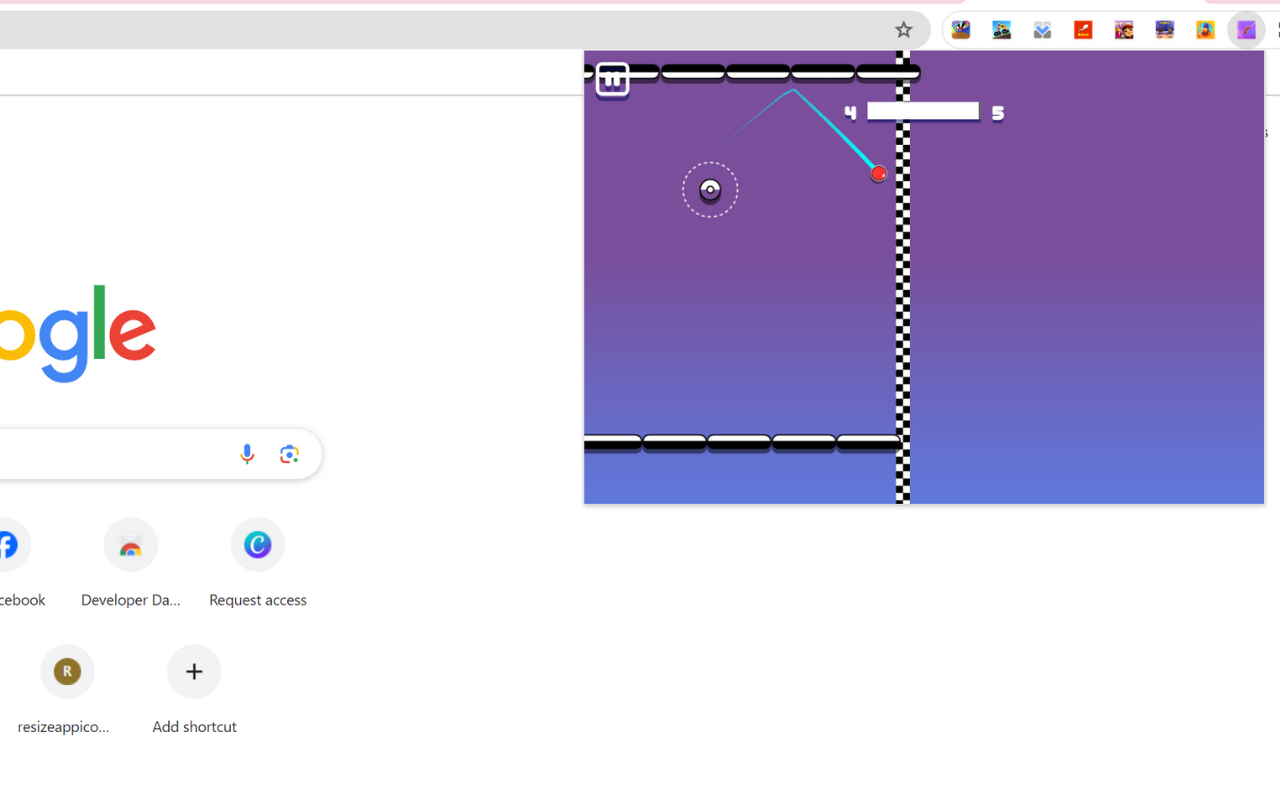This screenshot has height=800, width=1280.
Task: Open the Basket Random bookmark icon
Action: [x=1165, y=30]
